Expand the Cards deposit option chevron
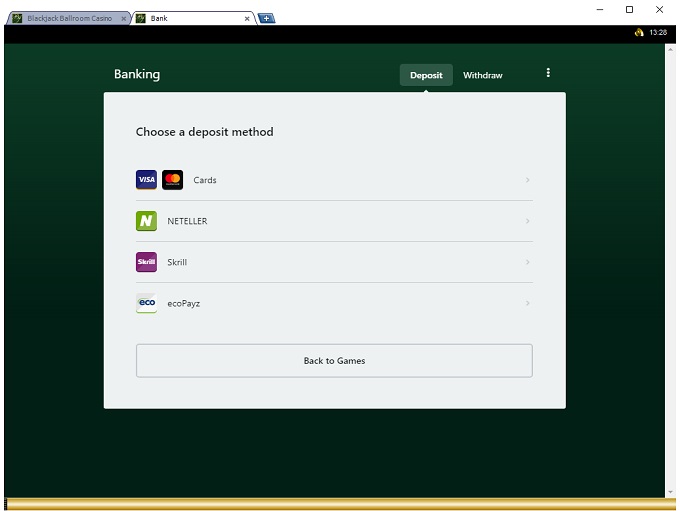The image size is (680, 511). [527, 180]
